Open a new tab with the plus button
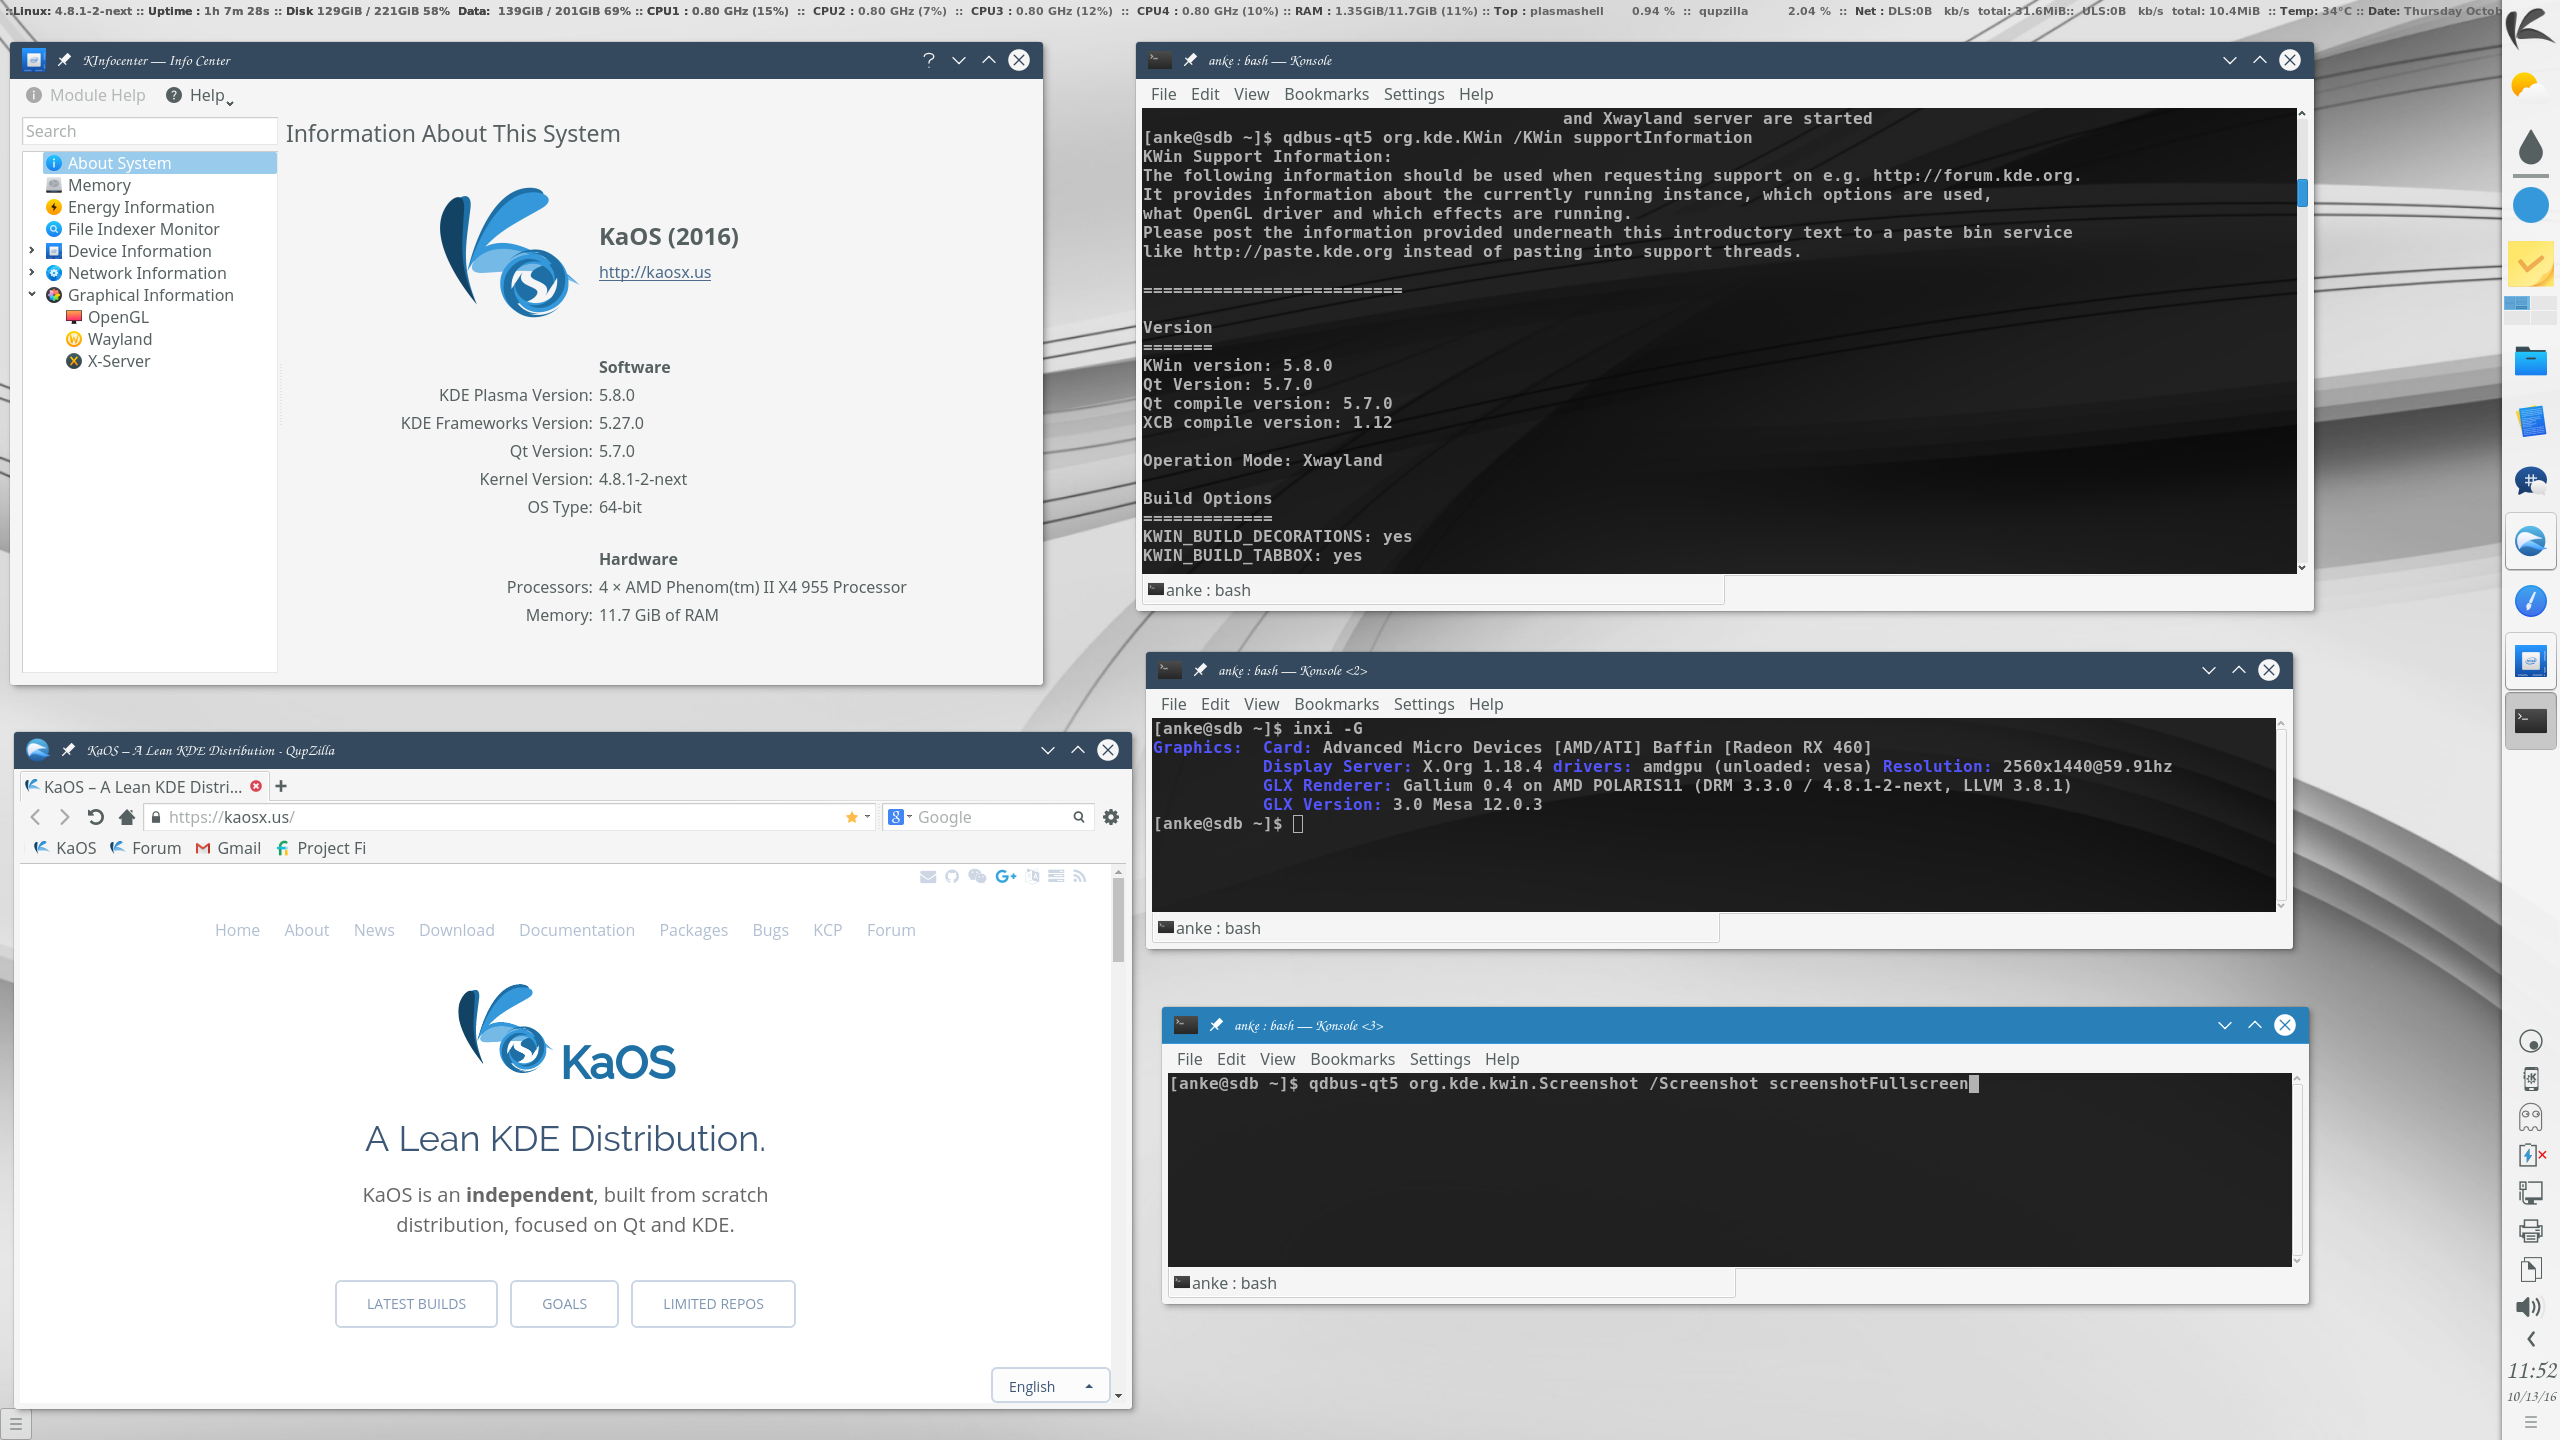 coord(281,786)
